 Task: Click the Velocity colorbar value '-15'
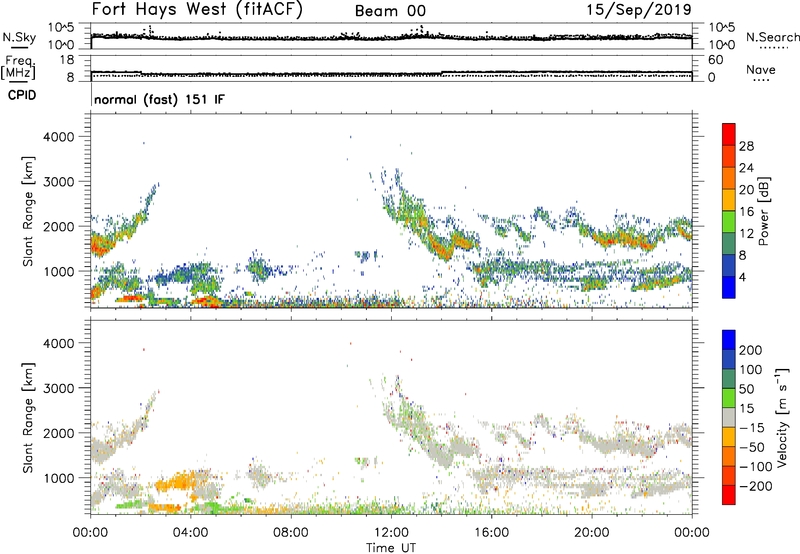tap(752, 428)
